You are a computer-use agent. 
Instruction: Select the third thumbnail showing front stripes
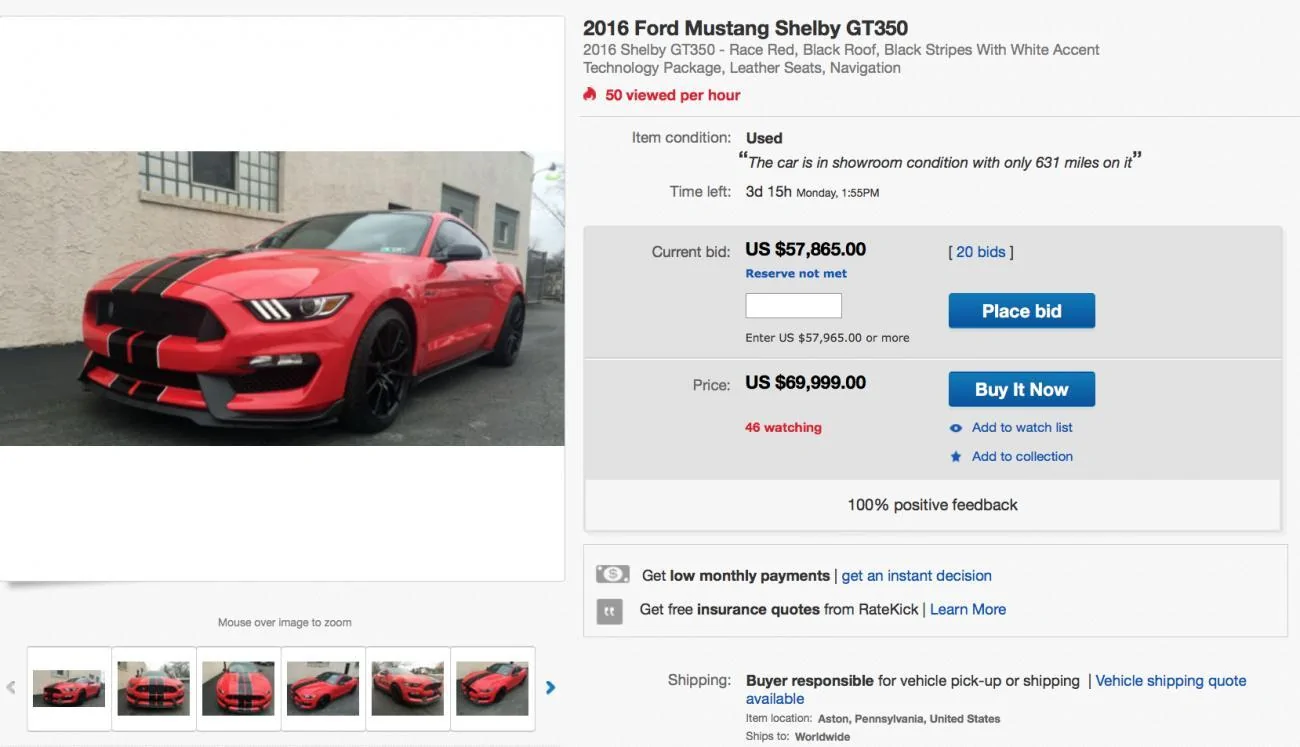[x=238, y=688]
